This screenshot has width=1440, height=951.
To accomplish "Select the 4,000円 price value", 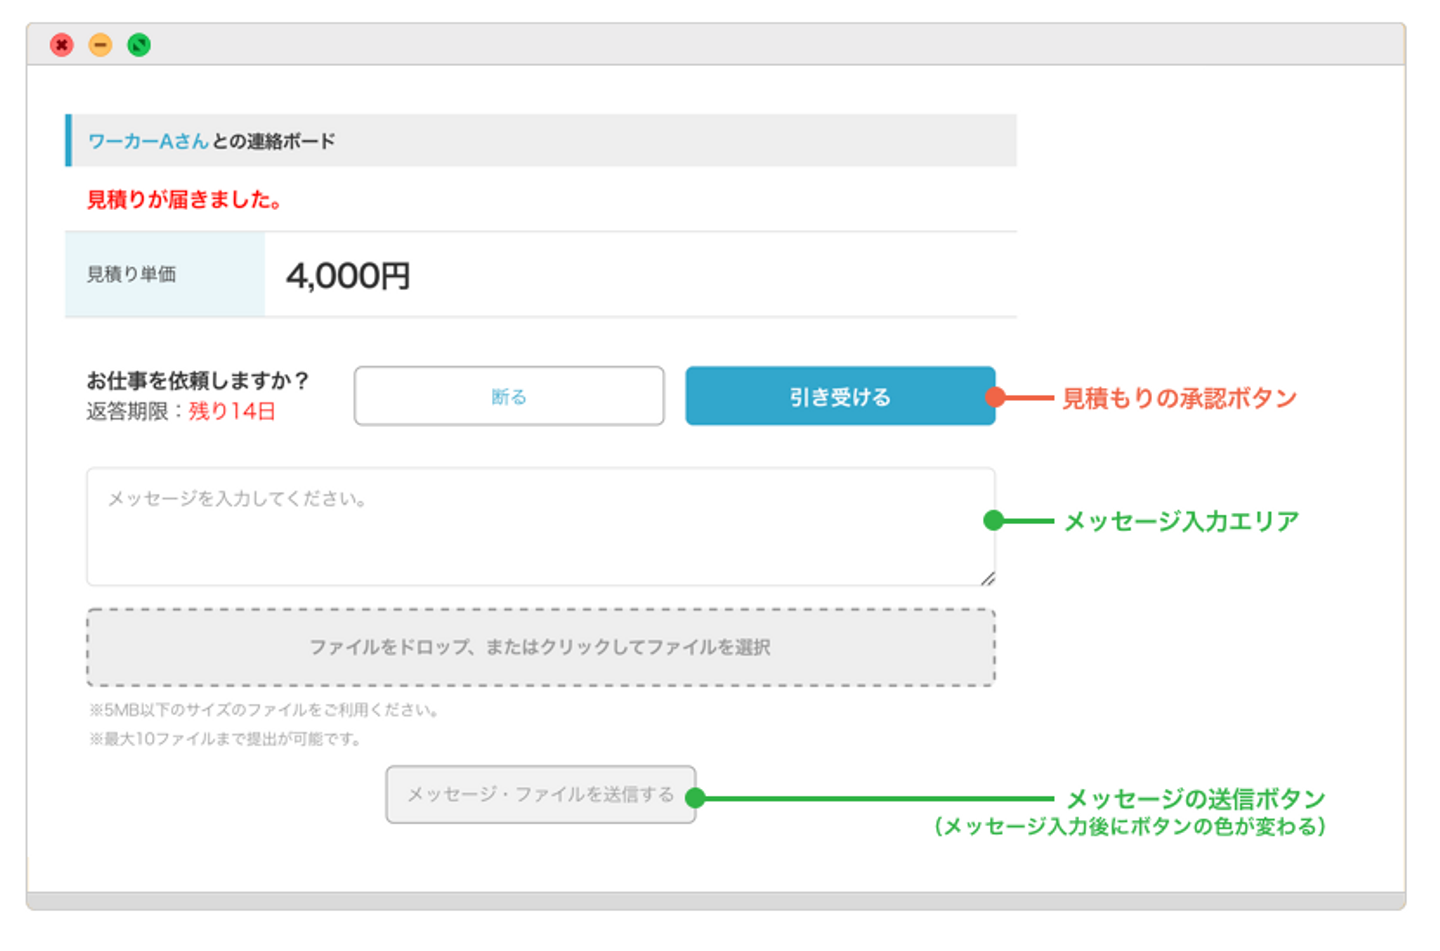I will [x=348, y=276].
